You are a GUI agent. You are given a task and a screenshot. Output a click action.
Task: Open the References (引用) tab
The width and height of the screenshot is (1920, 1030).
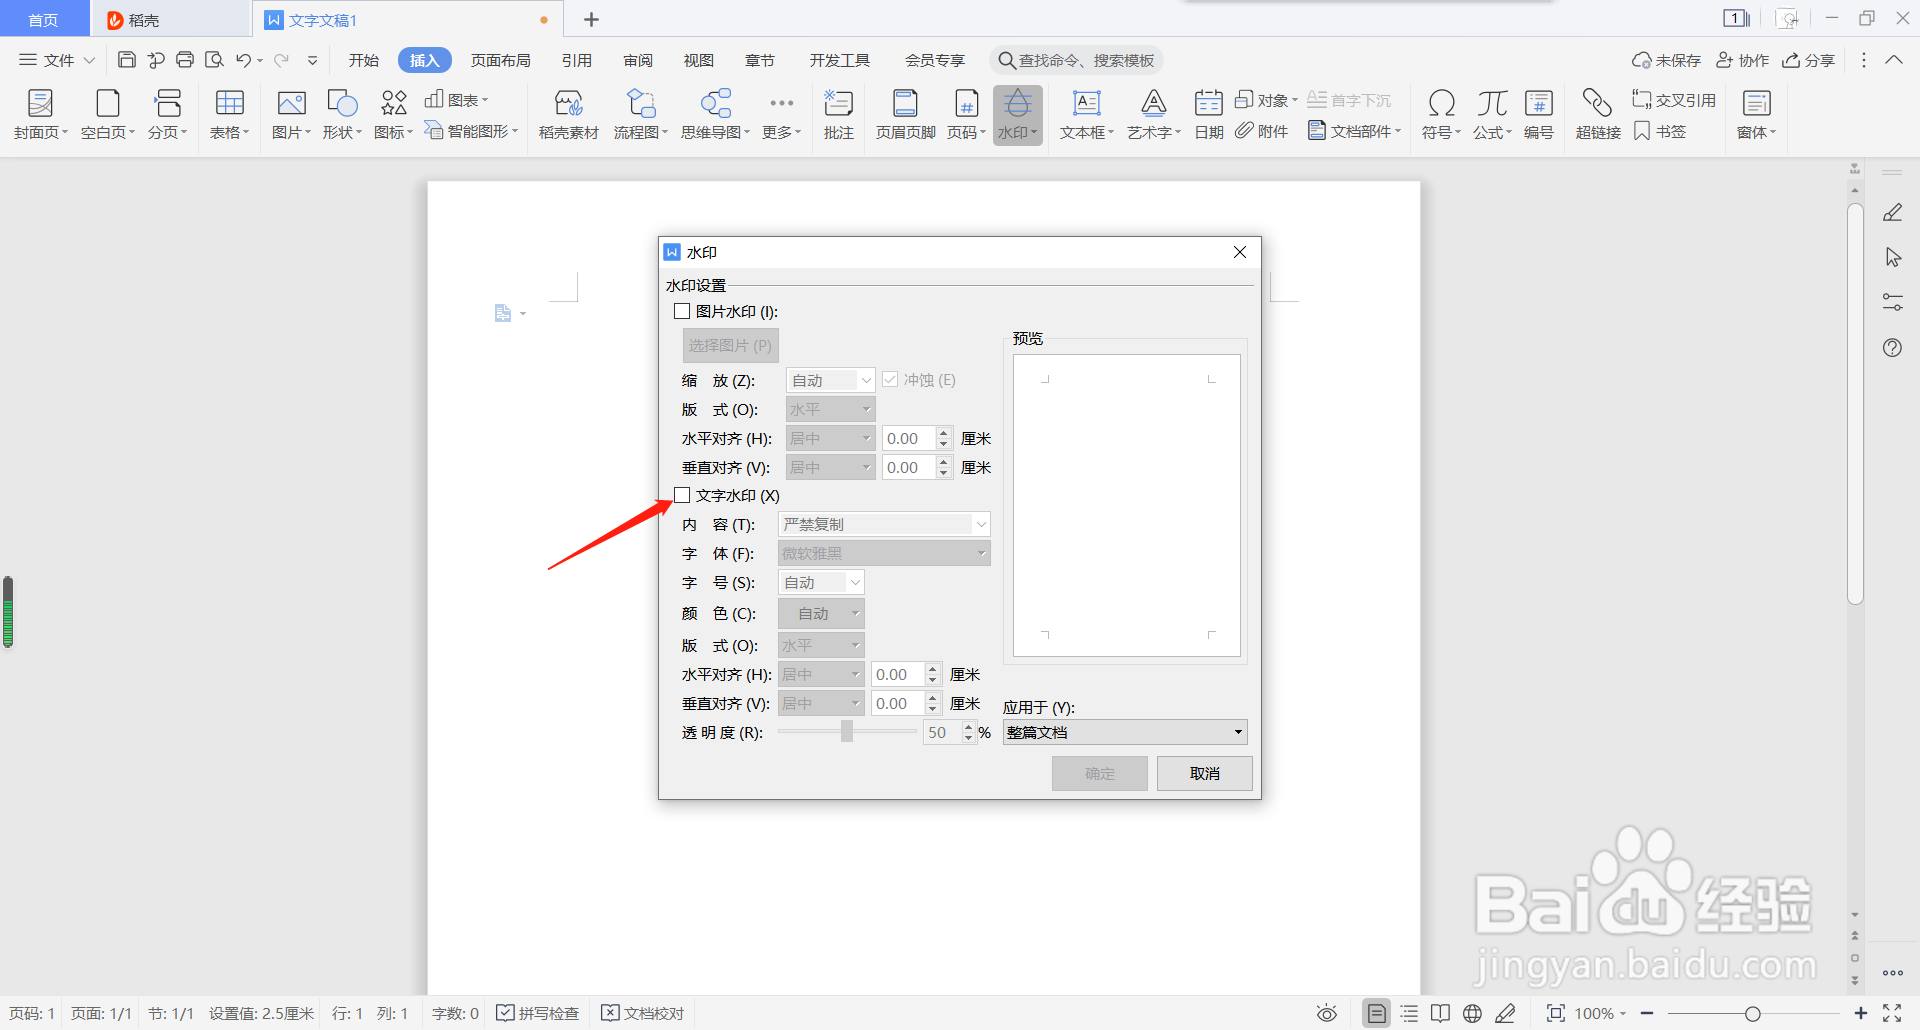click(x=576, y=60)
